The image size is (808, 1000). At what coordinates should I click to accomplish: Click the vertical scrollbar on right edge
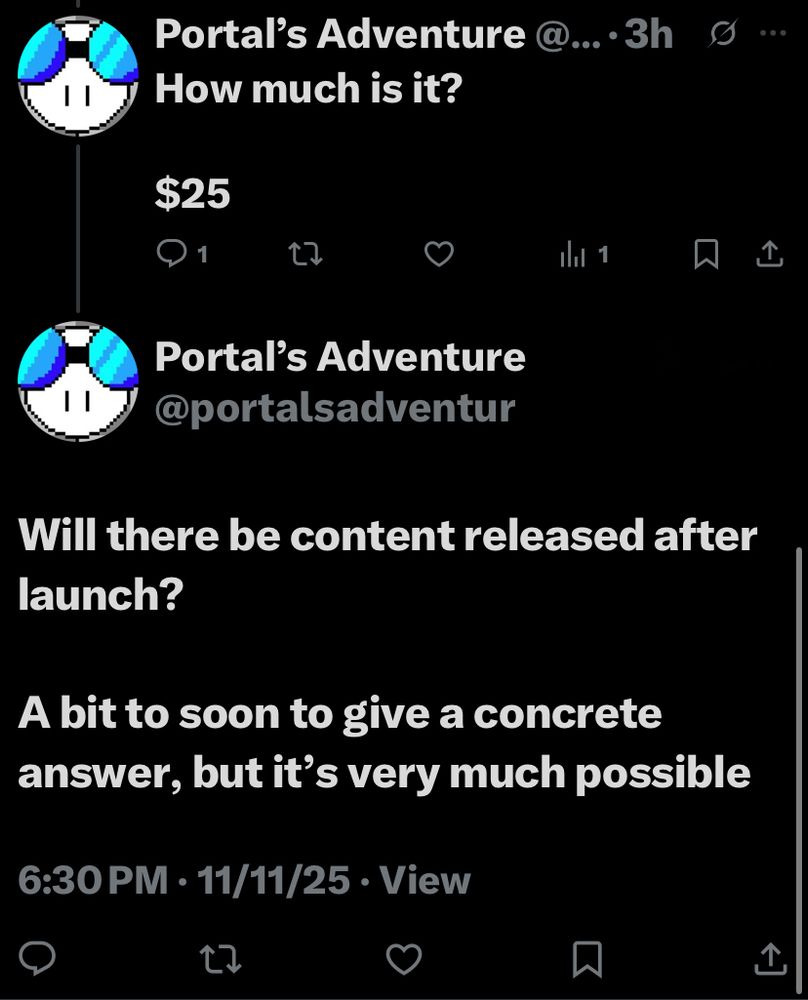[800, 765]
